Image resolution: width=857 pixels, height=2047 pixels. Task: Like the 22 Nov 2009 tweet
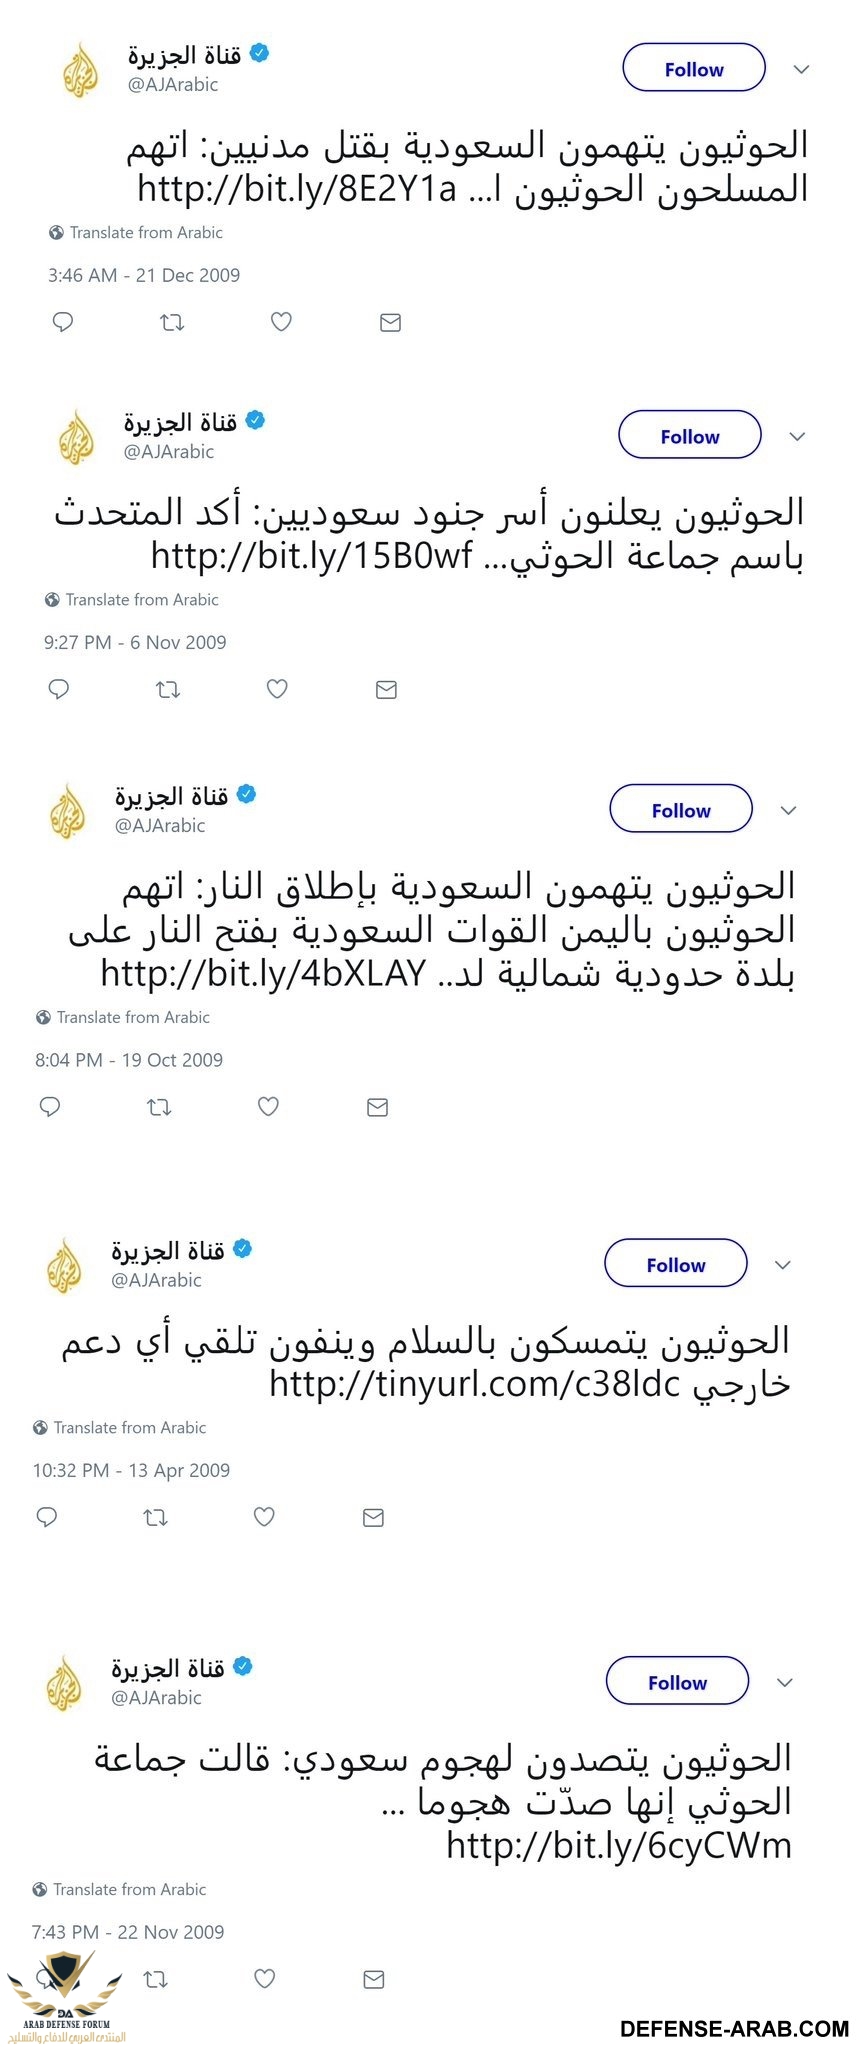tap(264, 1979)
